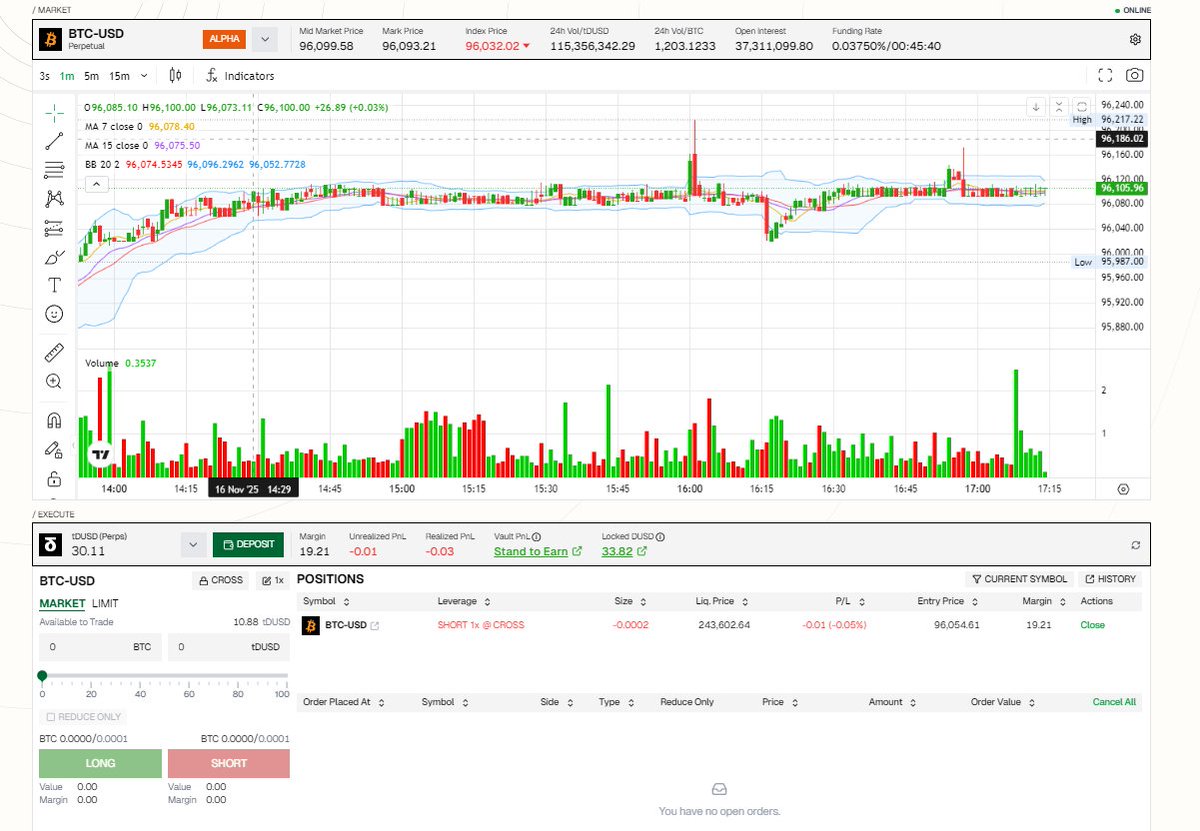Open the Fibonacci retracement tool
Image resolution: width=1200 pixels, height=831 pixels.
tap(54, 170)
